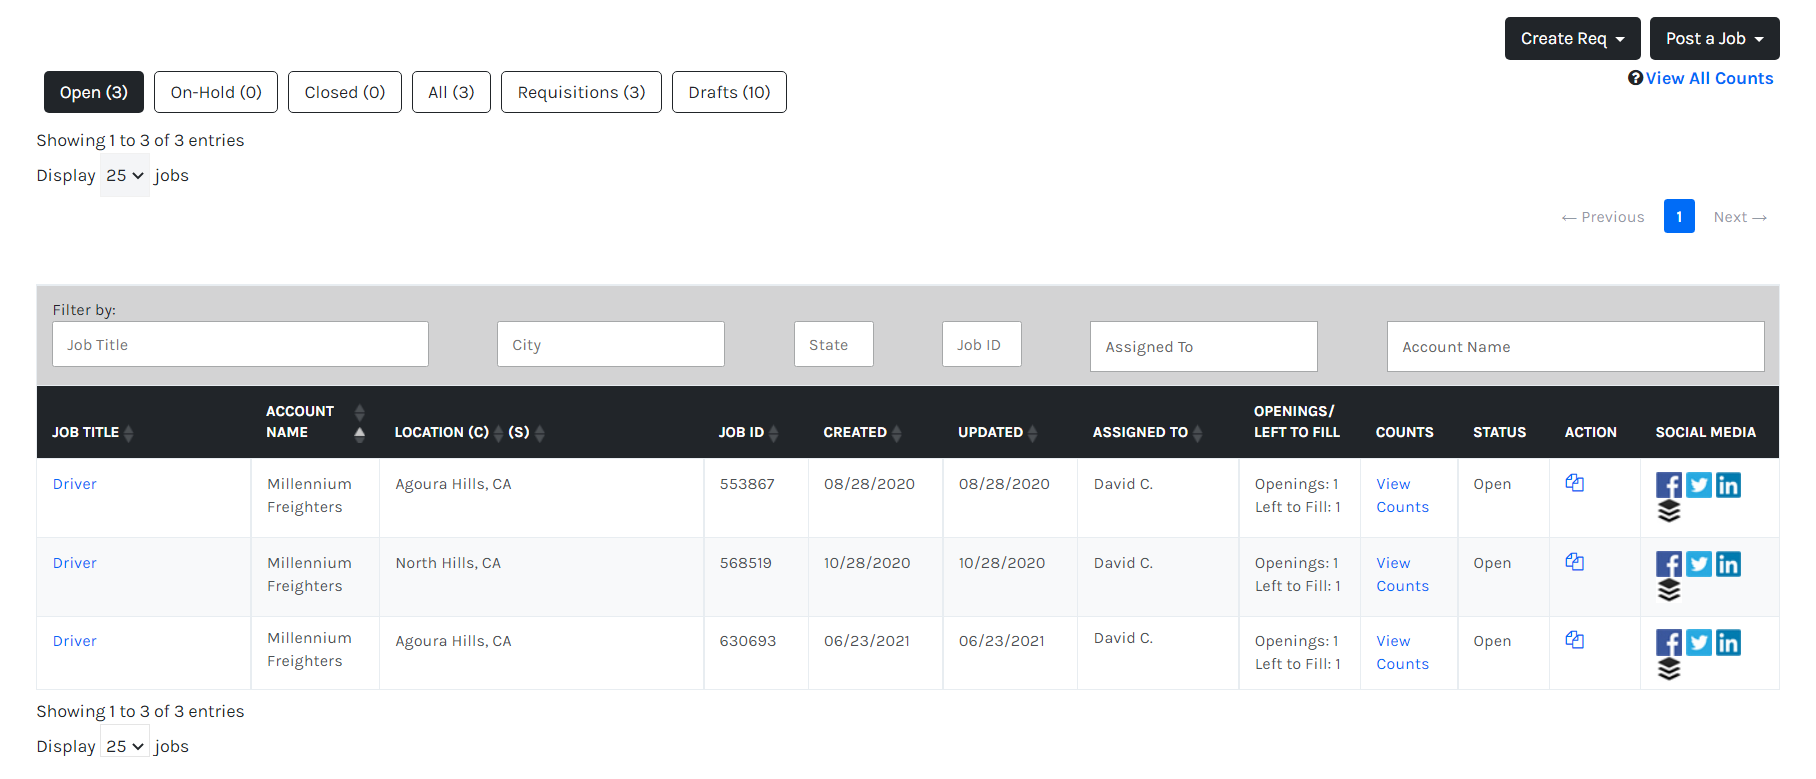Sort table by Job ID column
The height and width of the screenshot is (779, 1816).
tap(773, 433)
